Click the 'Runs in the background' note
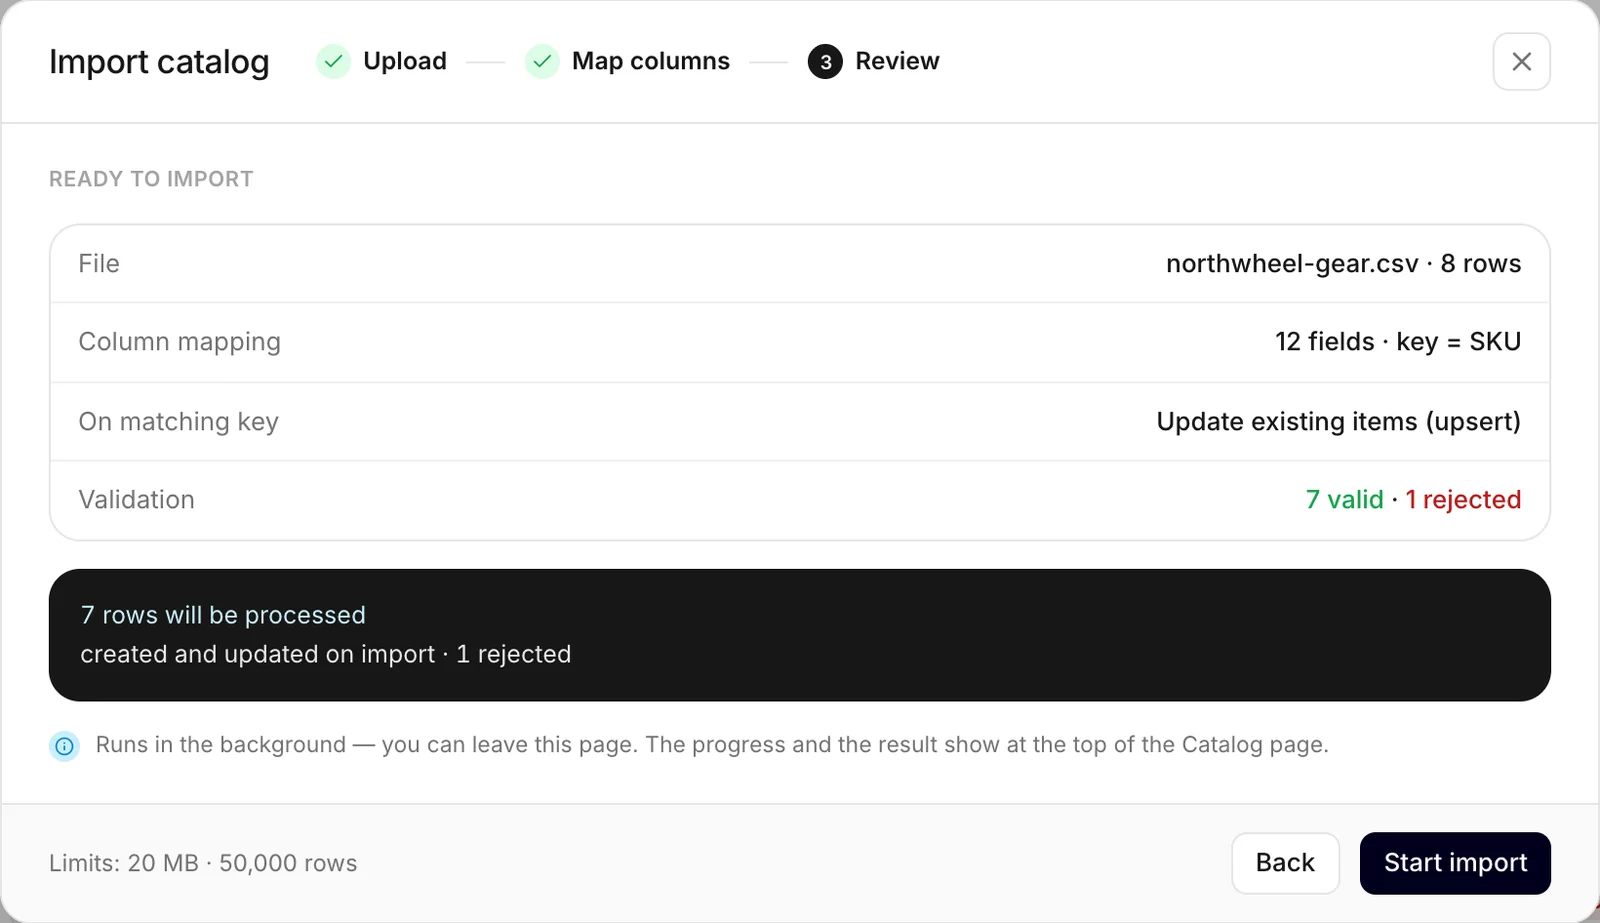1600x923 pixels. point(712,745)
